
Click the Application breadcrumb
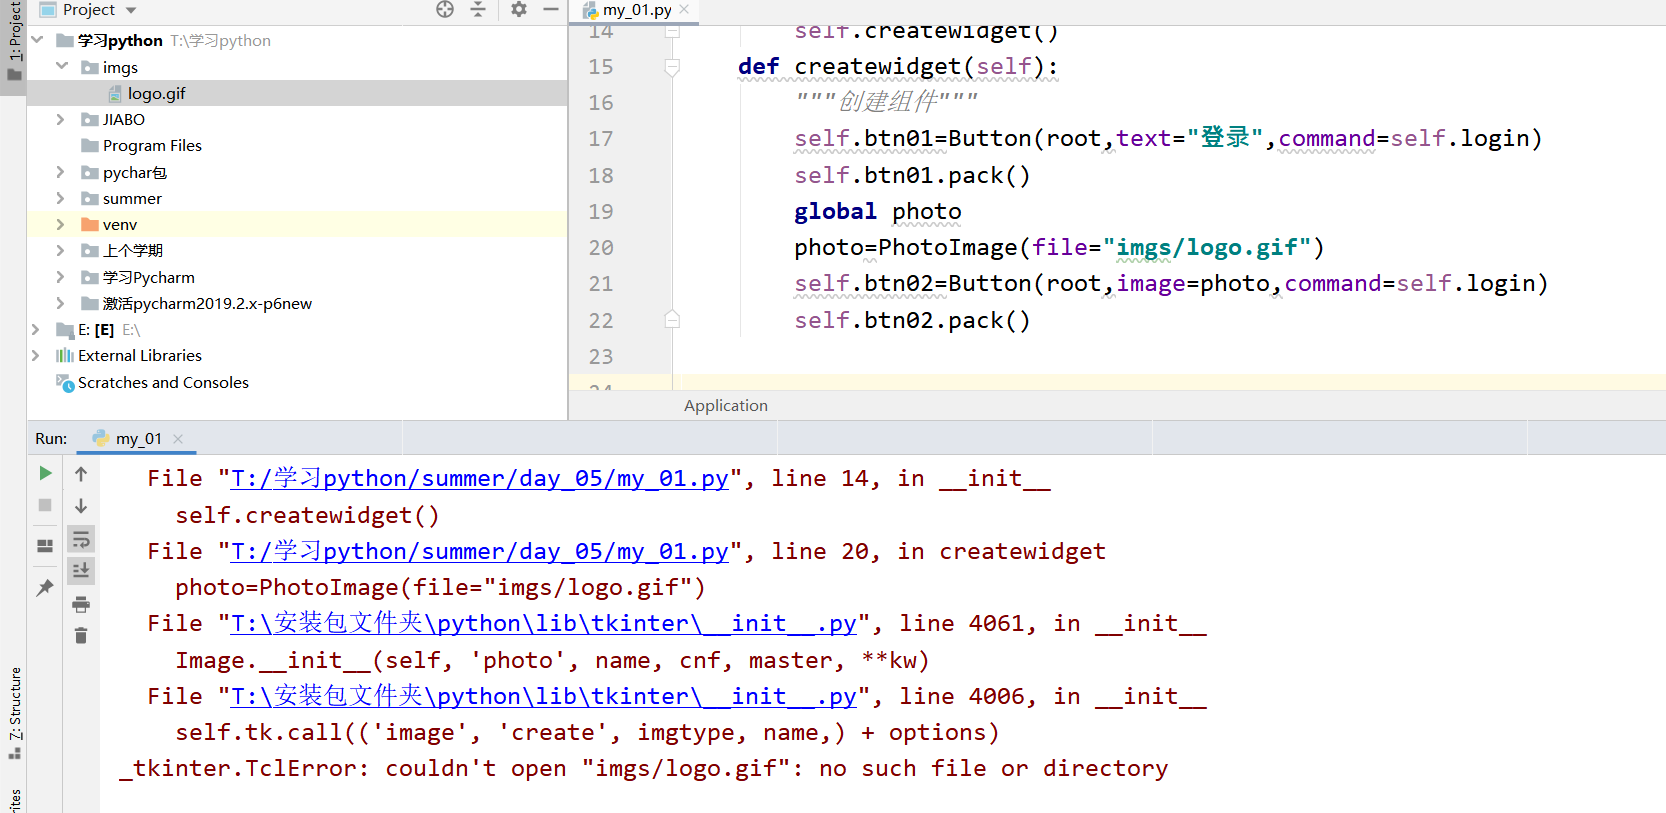coord(726,405)
